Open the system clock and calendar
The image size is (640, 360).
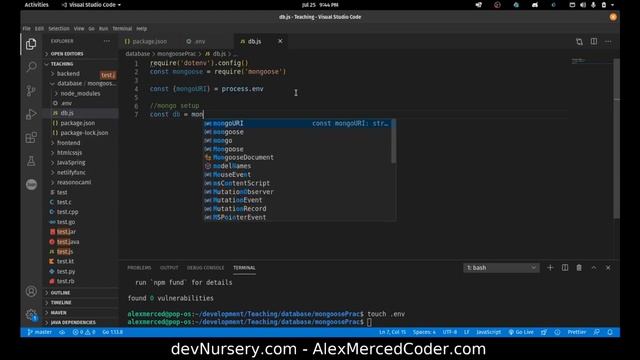click(320, 5)
